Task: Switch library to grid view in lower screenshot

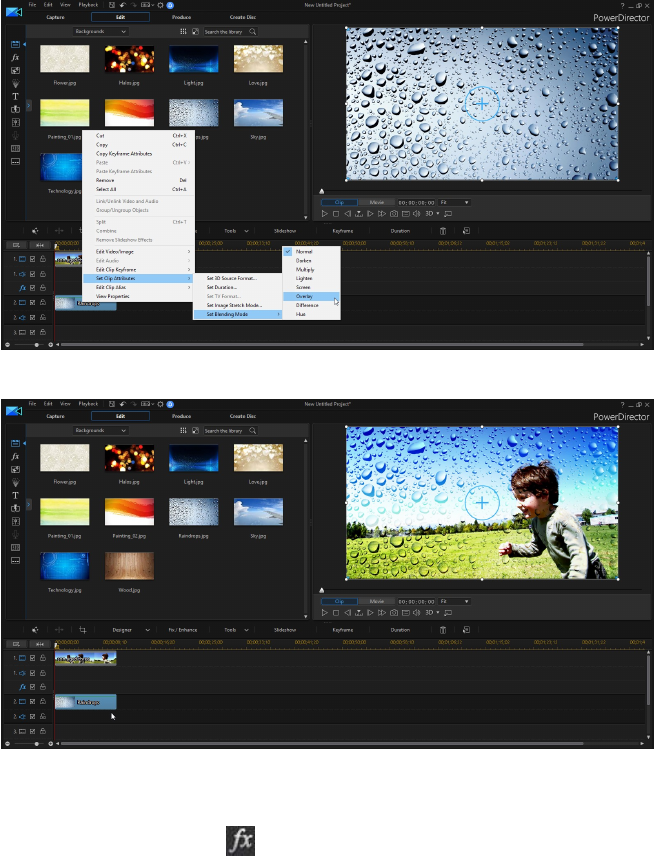Action: point(183,430)
